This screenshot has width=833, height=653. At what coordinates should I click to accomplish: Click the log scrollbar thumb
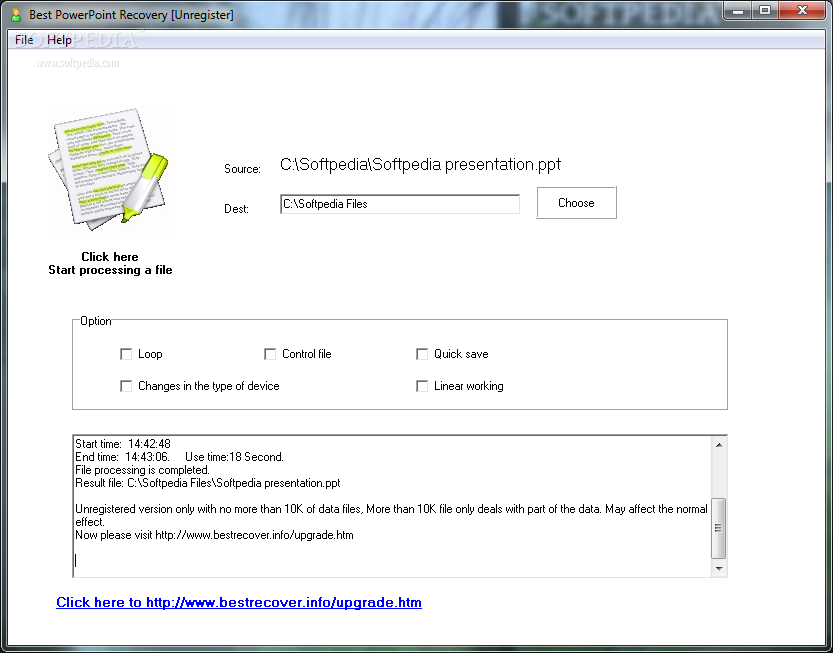click(719, 528)
